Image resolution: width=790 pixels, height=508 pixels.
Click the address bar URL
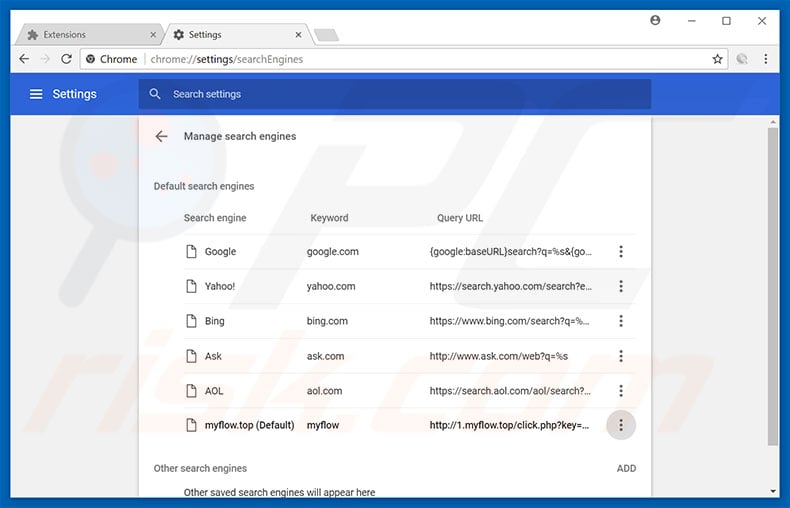tap(227, 59)
